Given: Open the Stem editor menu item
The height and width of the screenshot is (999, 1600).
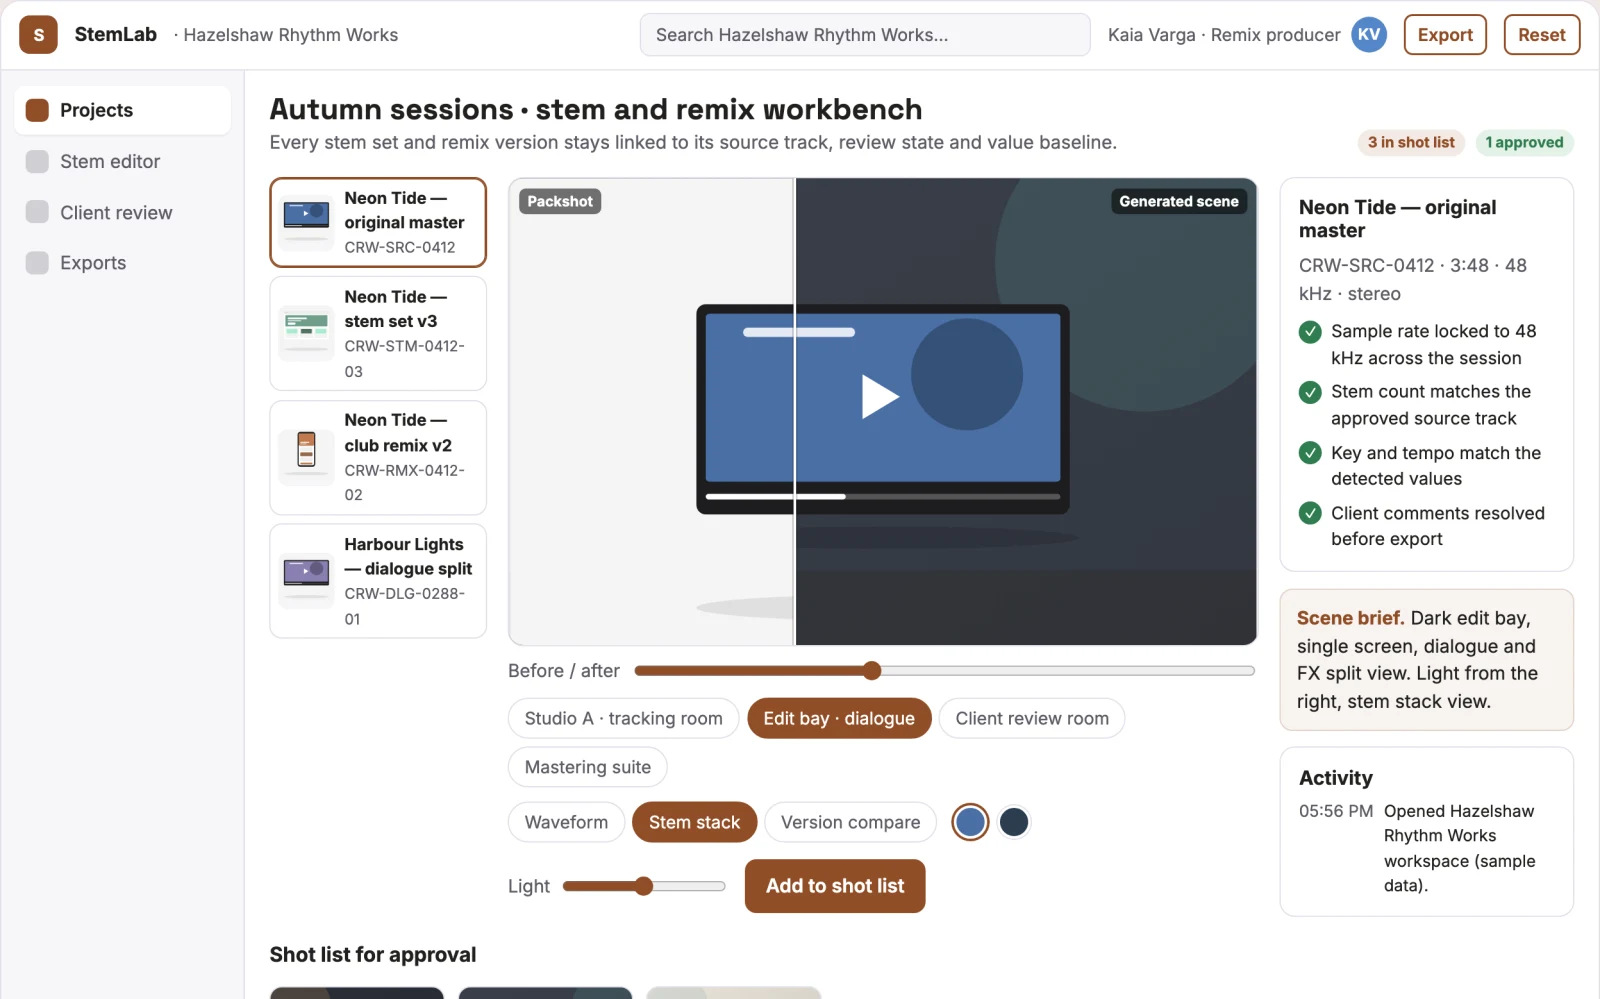Looking at the screenshot, I should pyautogui.click(x=122, y=161).
